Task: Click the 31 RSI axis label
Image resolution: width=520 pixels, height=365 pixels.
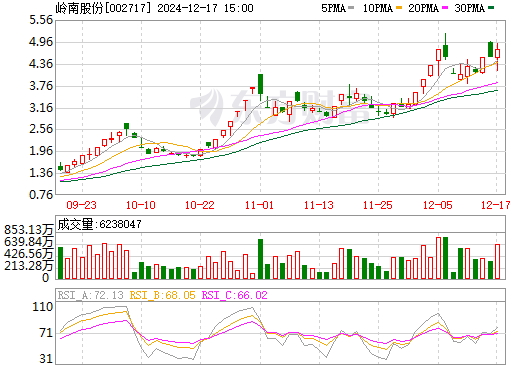Action: 46,359
